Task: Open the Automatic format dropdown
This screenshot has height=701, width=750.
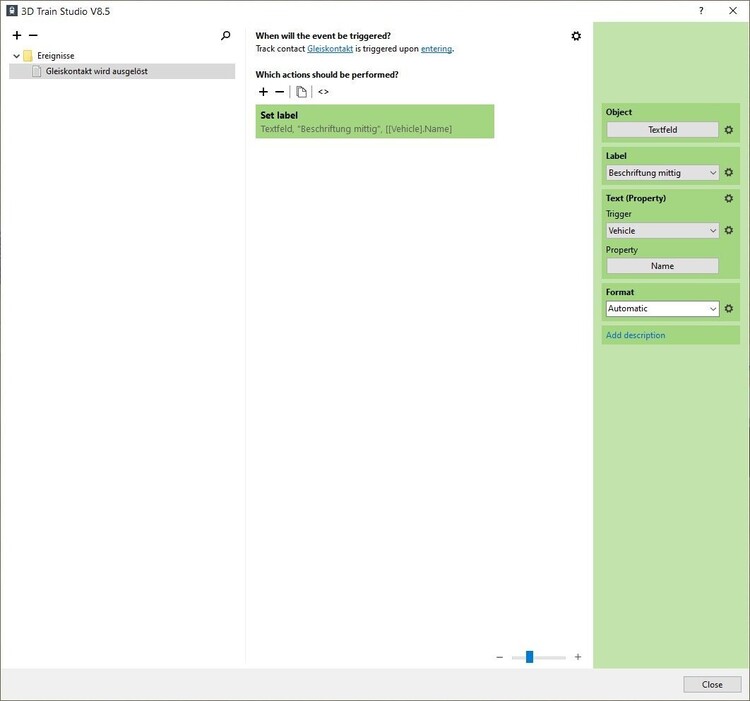Action: pos(662,308)
